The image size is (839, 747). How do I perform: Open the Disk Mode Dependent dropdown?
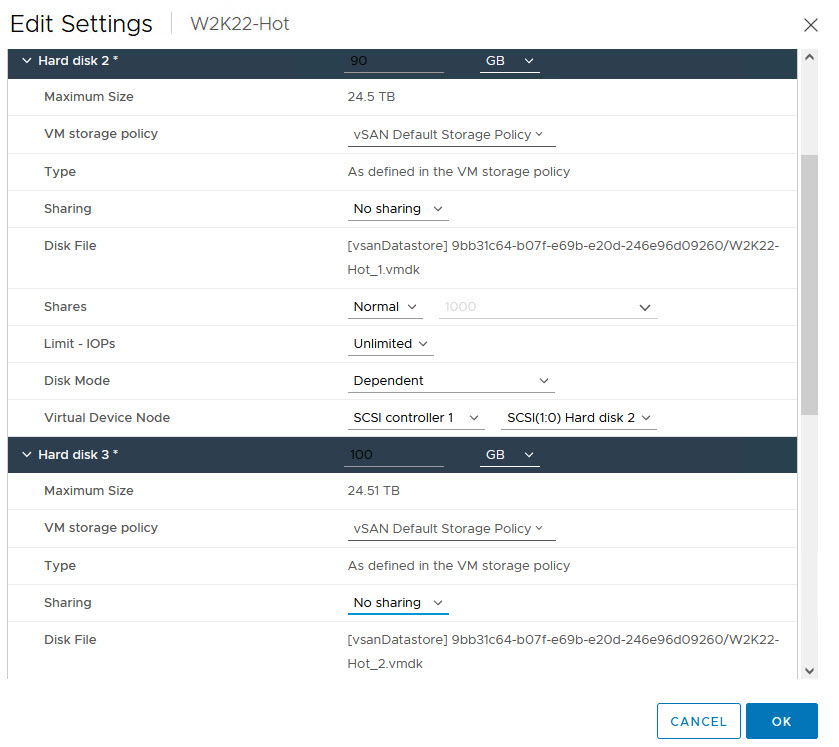pyautogui.click(x=451, y=381)
